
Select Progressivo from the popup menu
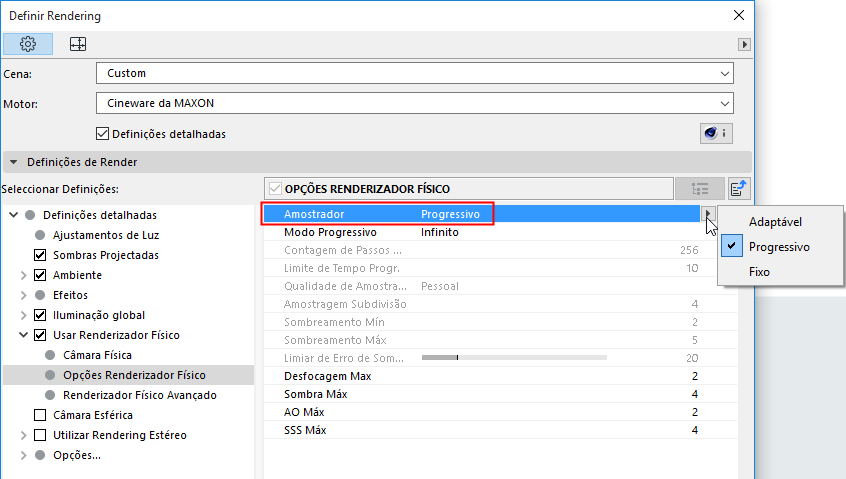click(779, 247)
